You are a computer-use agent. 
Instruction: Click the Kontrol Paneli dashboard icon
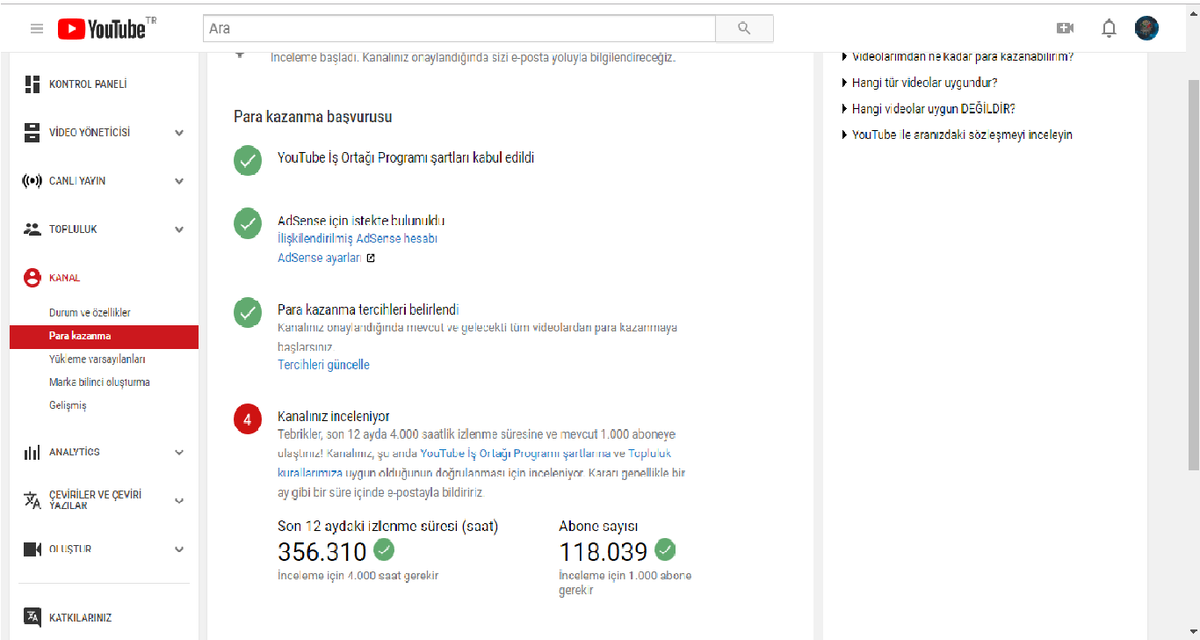coord(31,84)
